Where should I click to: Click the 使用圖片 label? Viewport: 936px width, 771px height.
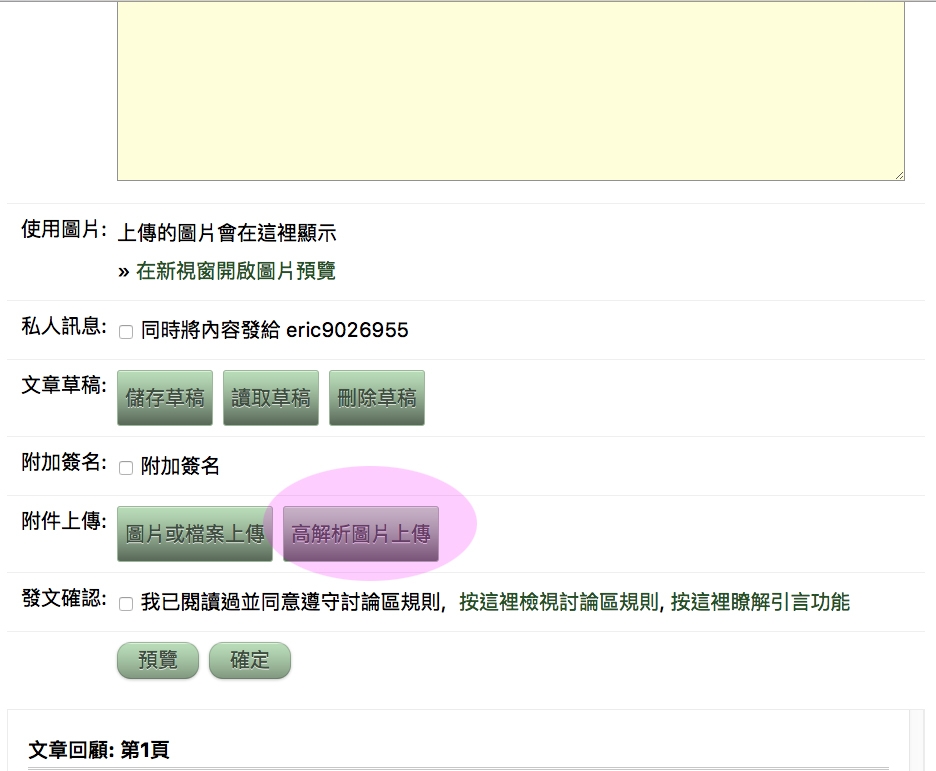click(64, 229)
